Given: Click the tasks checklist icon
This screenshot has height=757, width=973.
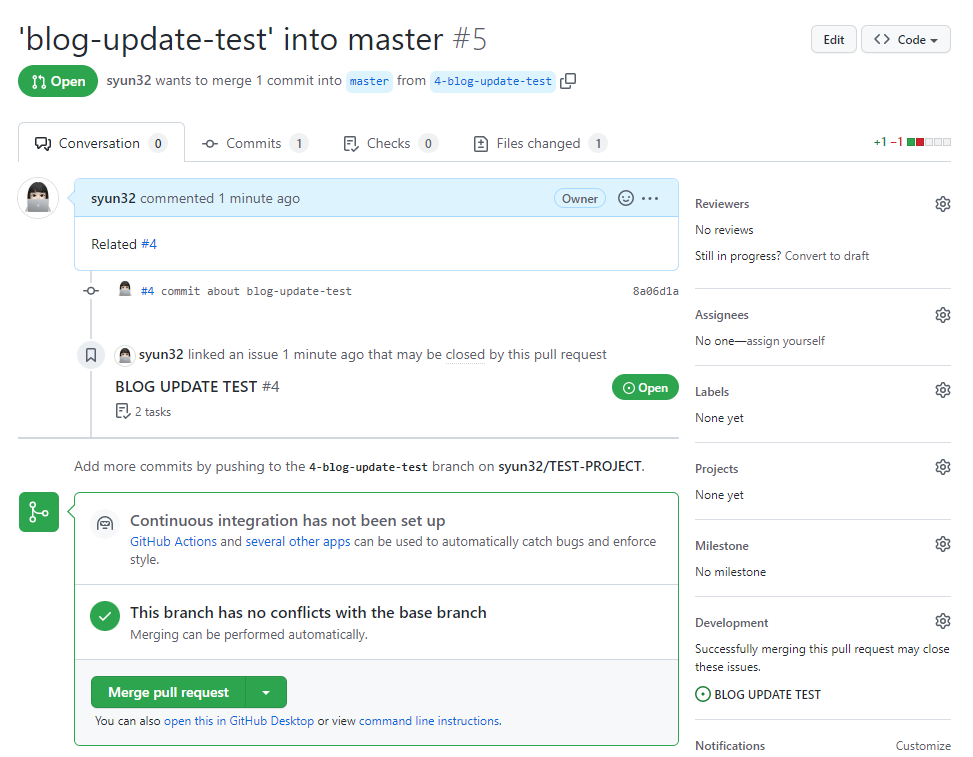Looking at the screenshot, I should [122, 411].
